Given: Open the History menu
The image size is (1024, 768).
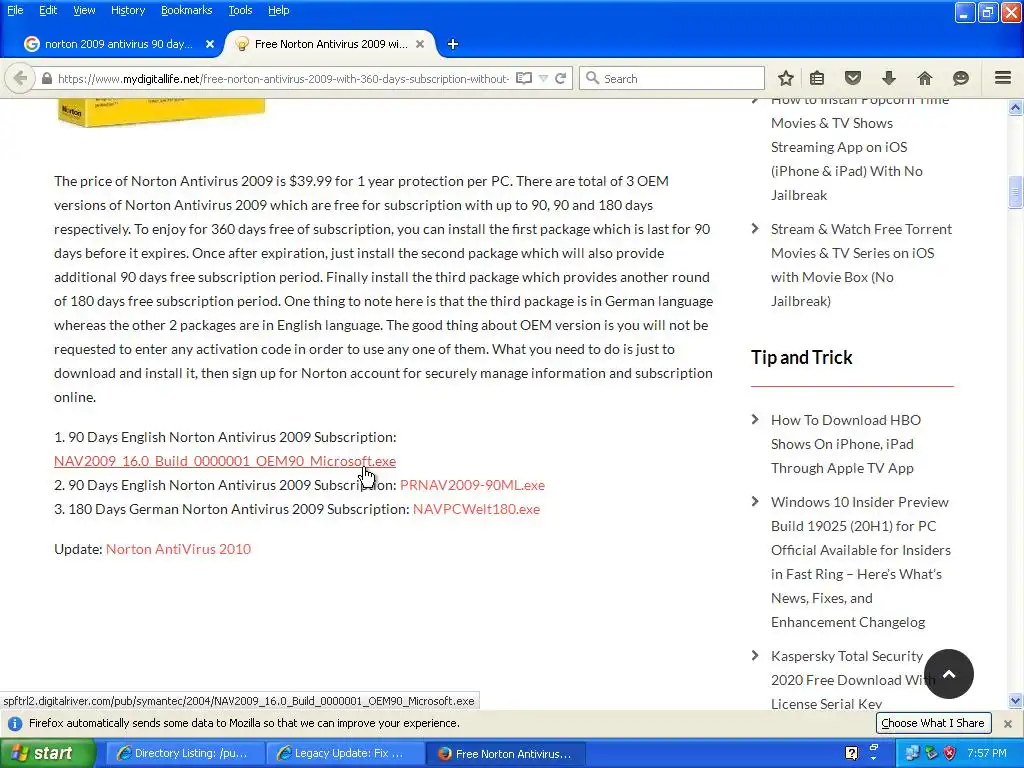Looking at the screenshot, I should [127, 10].
